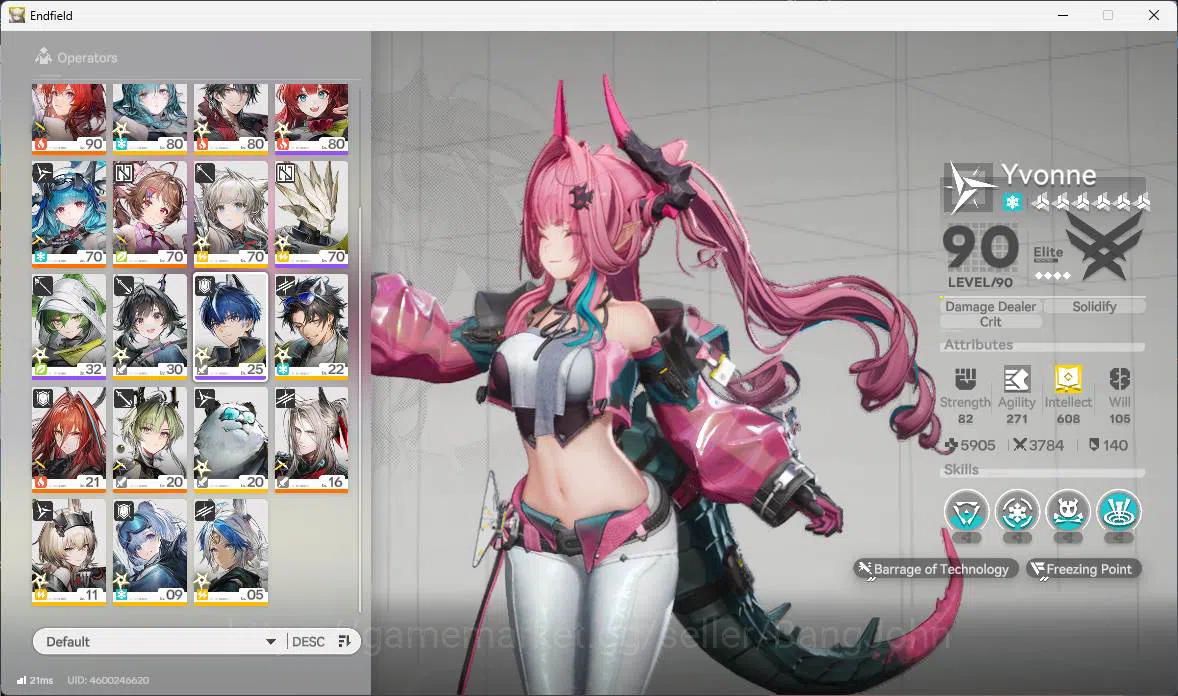This screenshot has height=696, width=1178.
Task: Click the Endfield window title icon
Action: [x=17, y=15]
